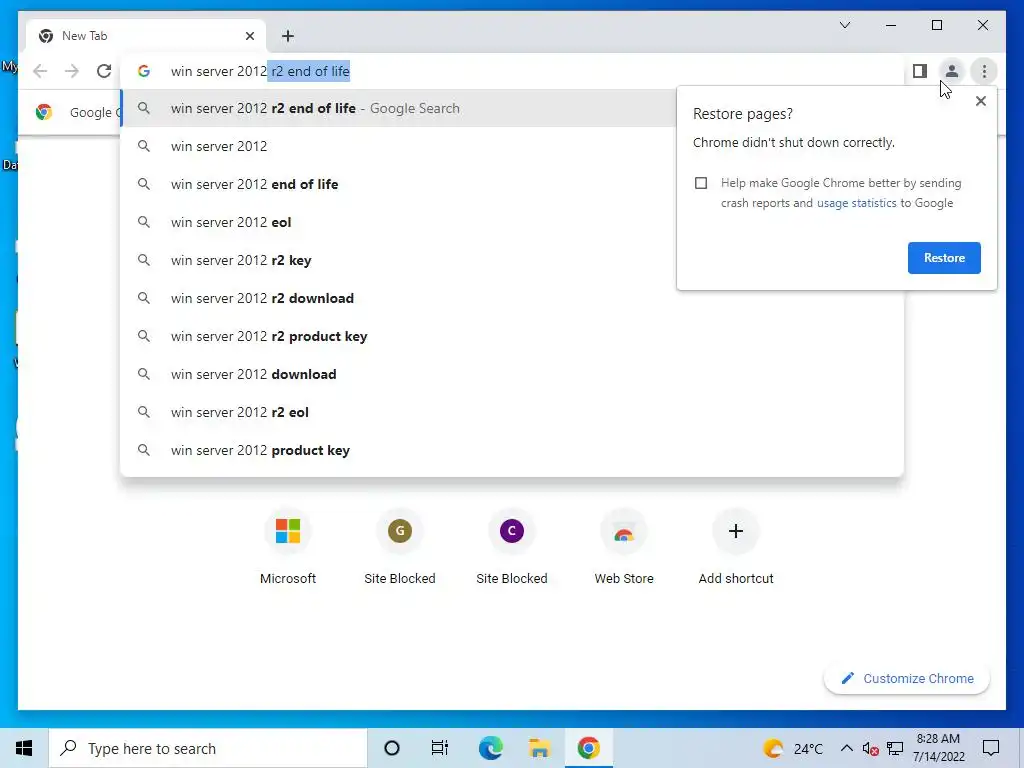1024x768 pixels.
Task: Close the New Tab tab
Action: pyautogui.click(x=249, y=36)
